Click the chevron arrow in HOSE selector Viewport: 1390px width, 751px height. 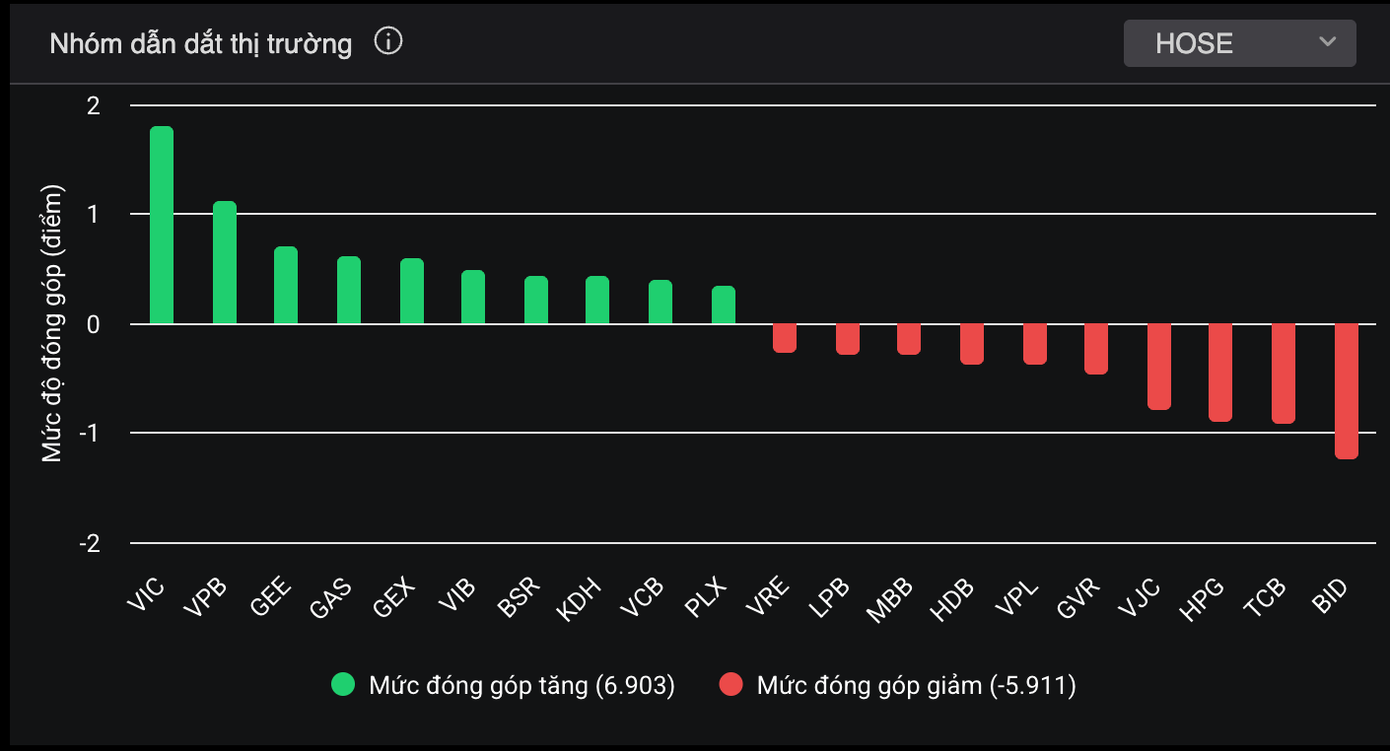[1327, 42]
